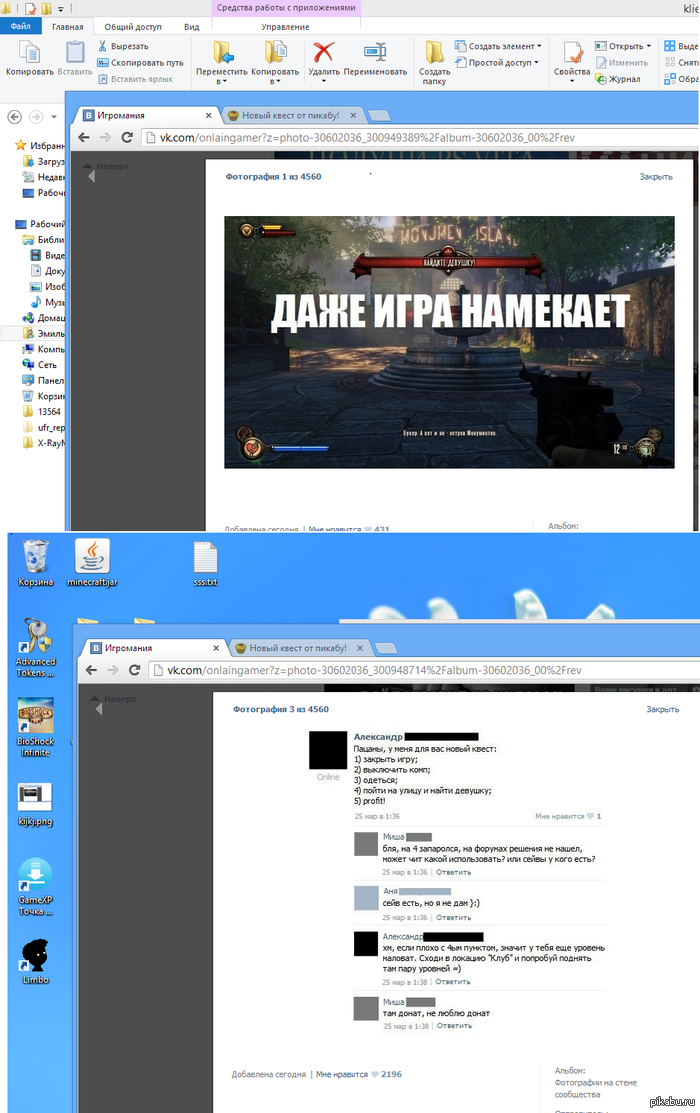Select Эмиль in navigation pane
Screen dimensions: 700x1113
coord(43,334)
